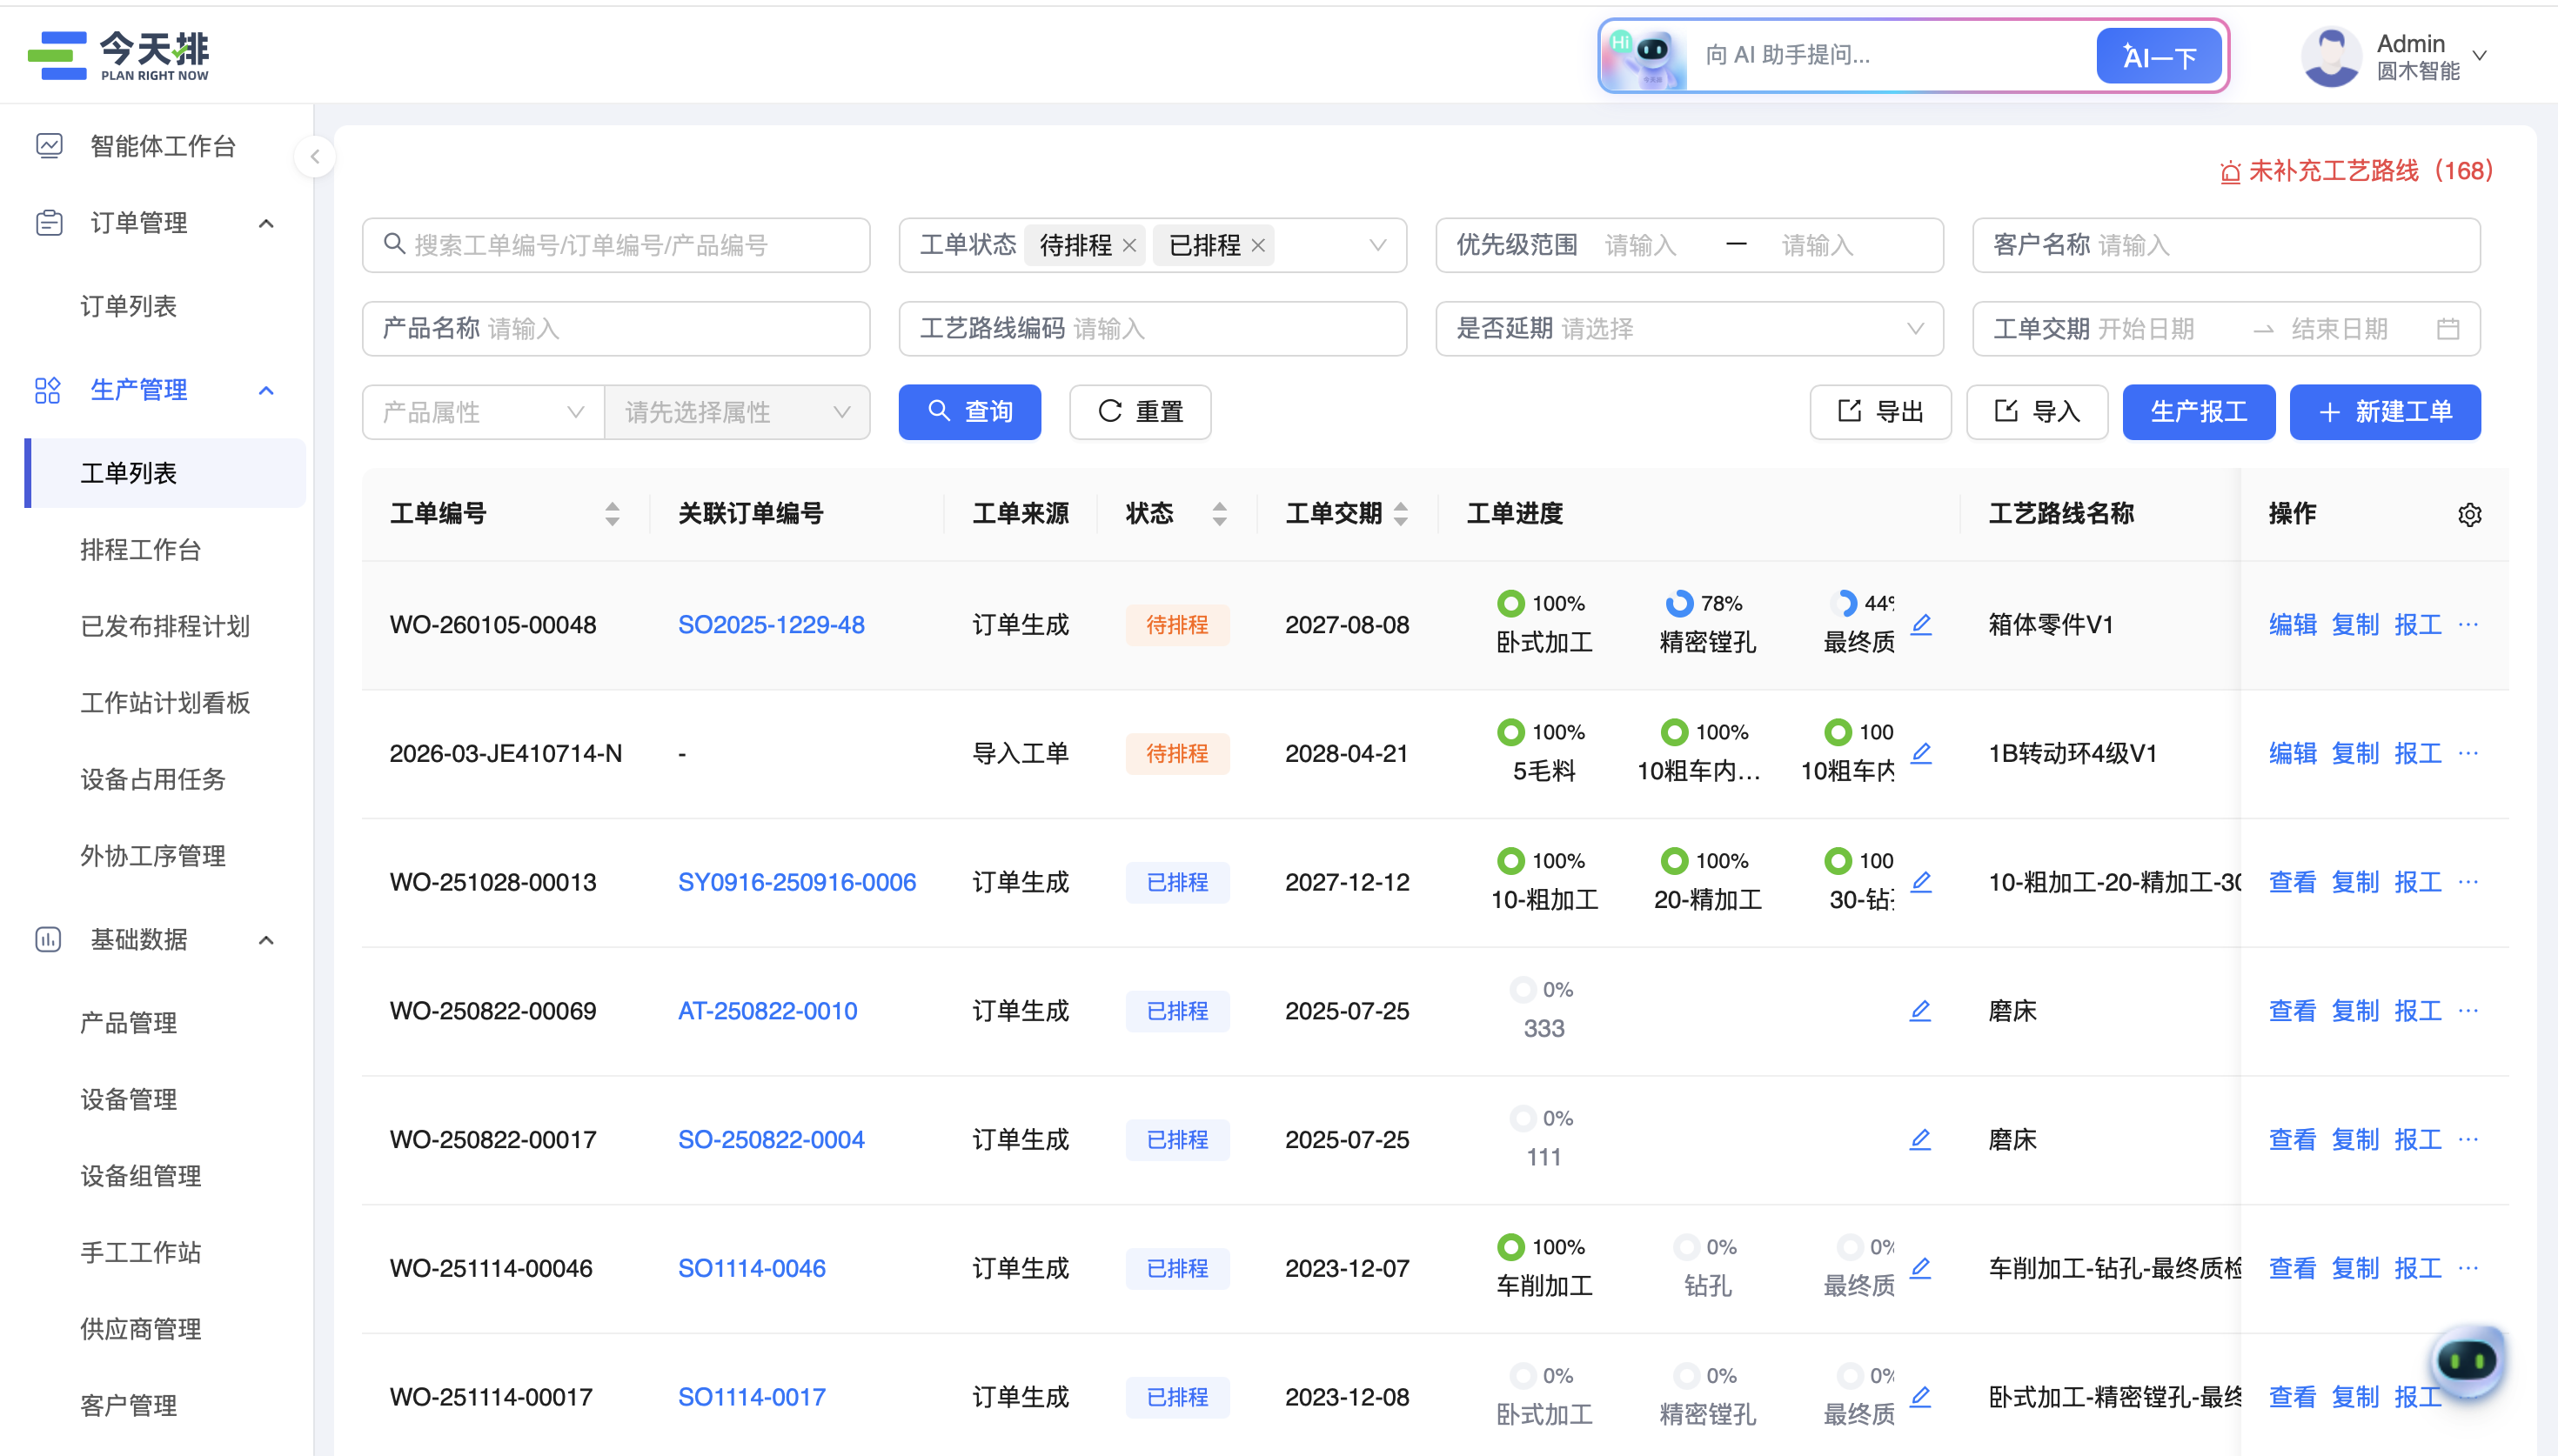Screen dimensions: 2558x1456
Task: Edit progress pencil for WO-250822-00069
Action: (1920, 1011)
